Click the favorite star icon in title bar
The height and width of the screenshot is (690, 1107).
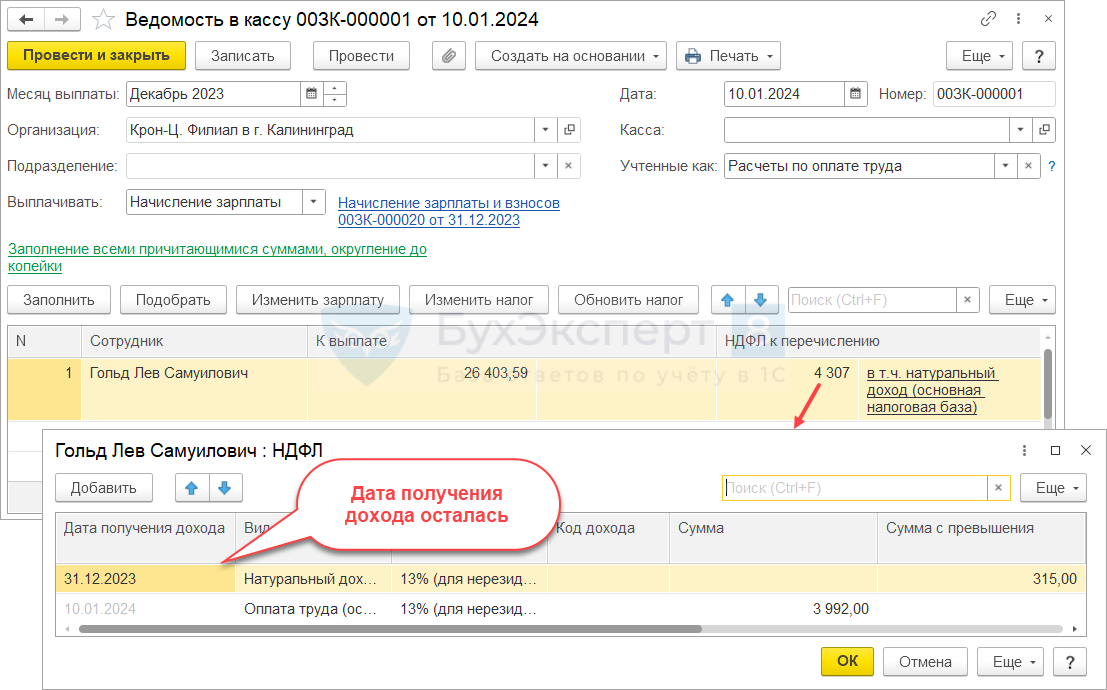(102, 20)
